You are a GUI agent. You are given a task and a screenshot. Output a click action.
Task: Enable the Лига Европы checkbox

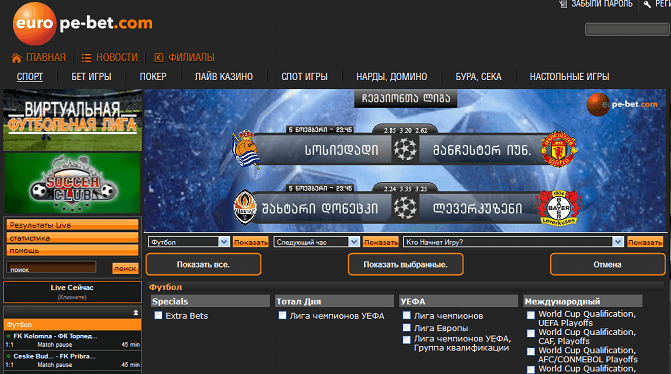click(x=407, y=328)
